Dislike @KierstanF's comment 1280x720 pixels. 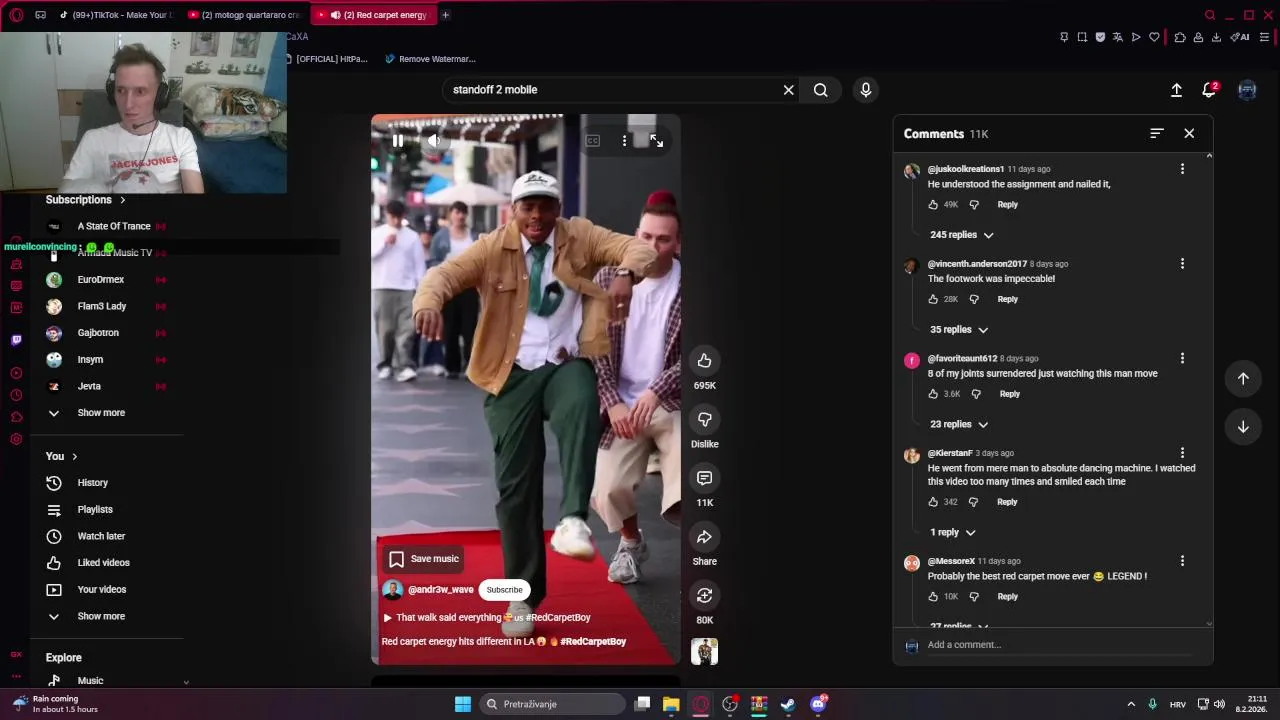pos(974,502)
